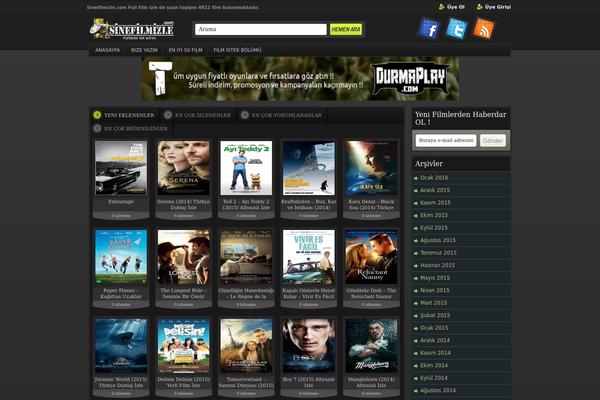600x400 pixels.
Task: Open the Jurassic World movie poster
Action: point(121,346)
